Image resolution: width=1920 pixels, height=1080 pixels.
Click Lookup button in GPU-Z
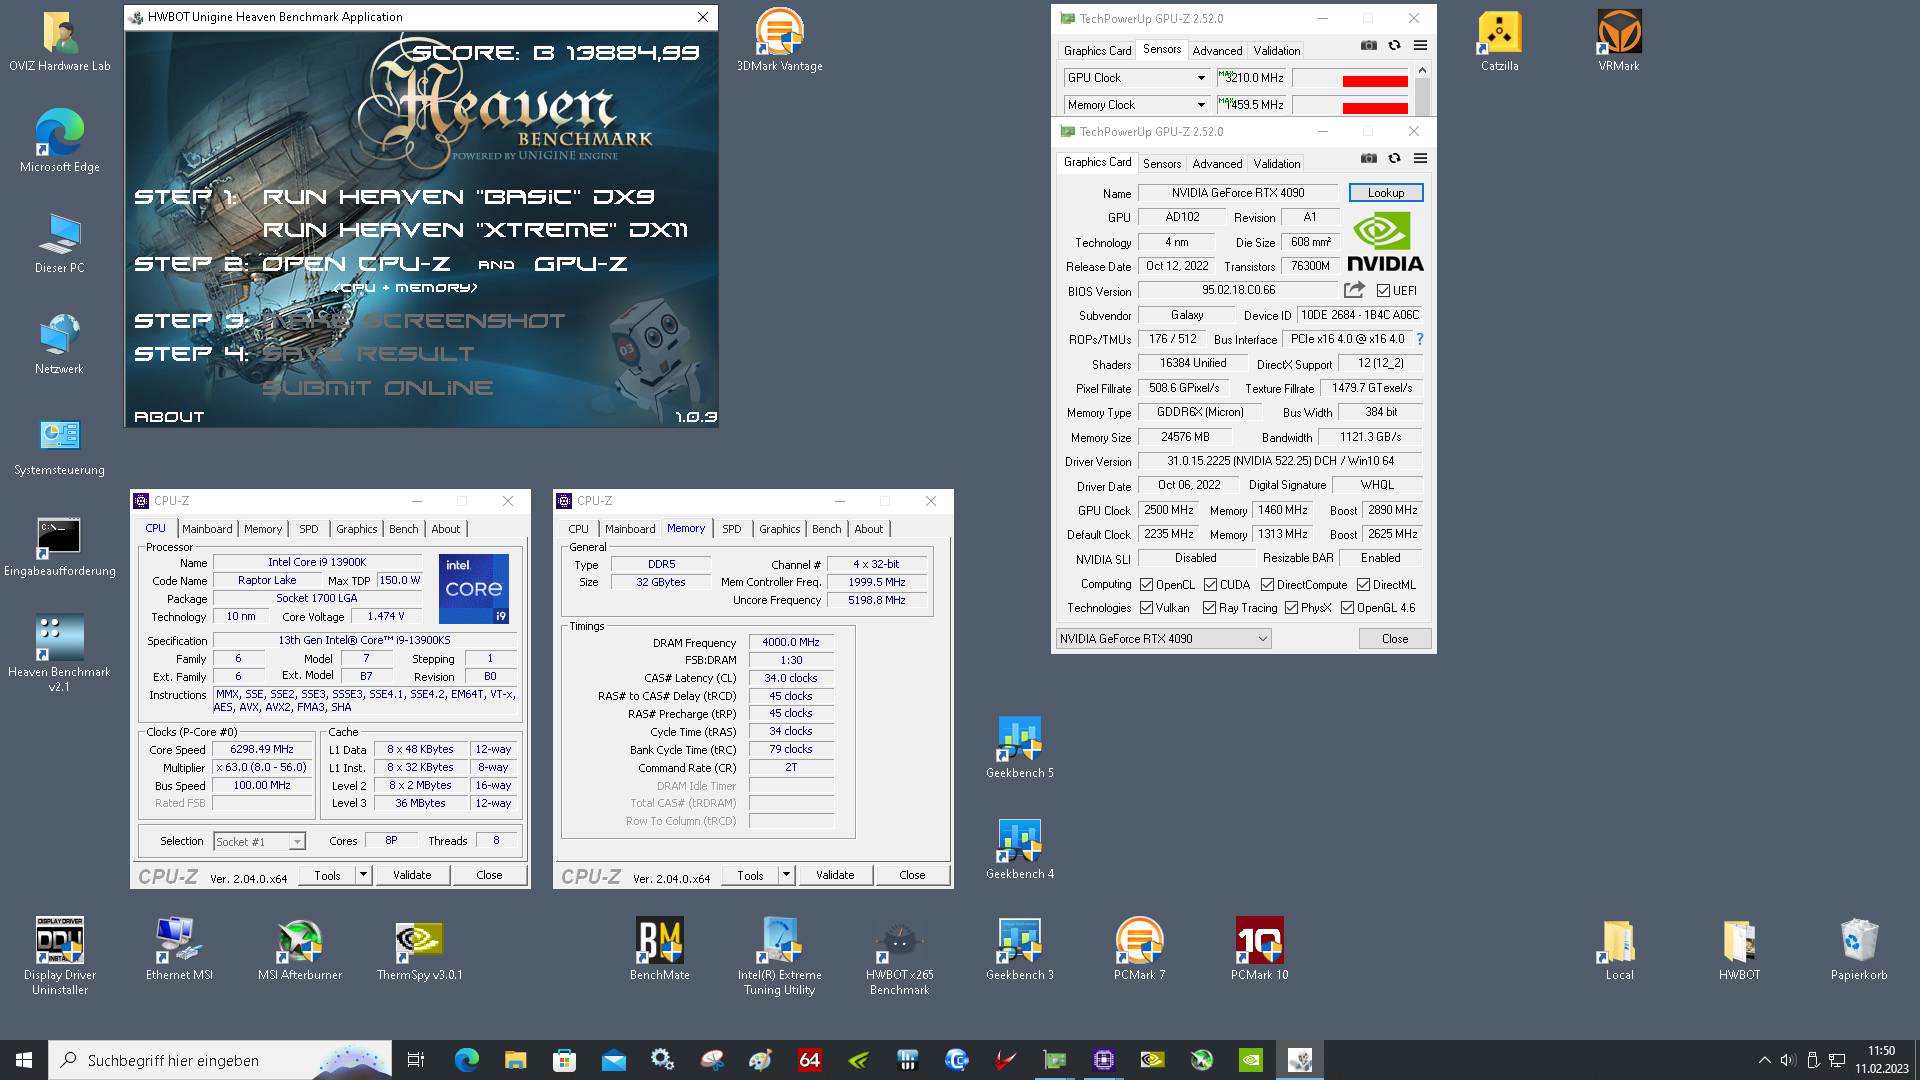(x=1385, y=193)
